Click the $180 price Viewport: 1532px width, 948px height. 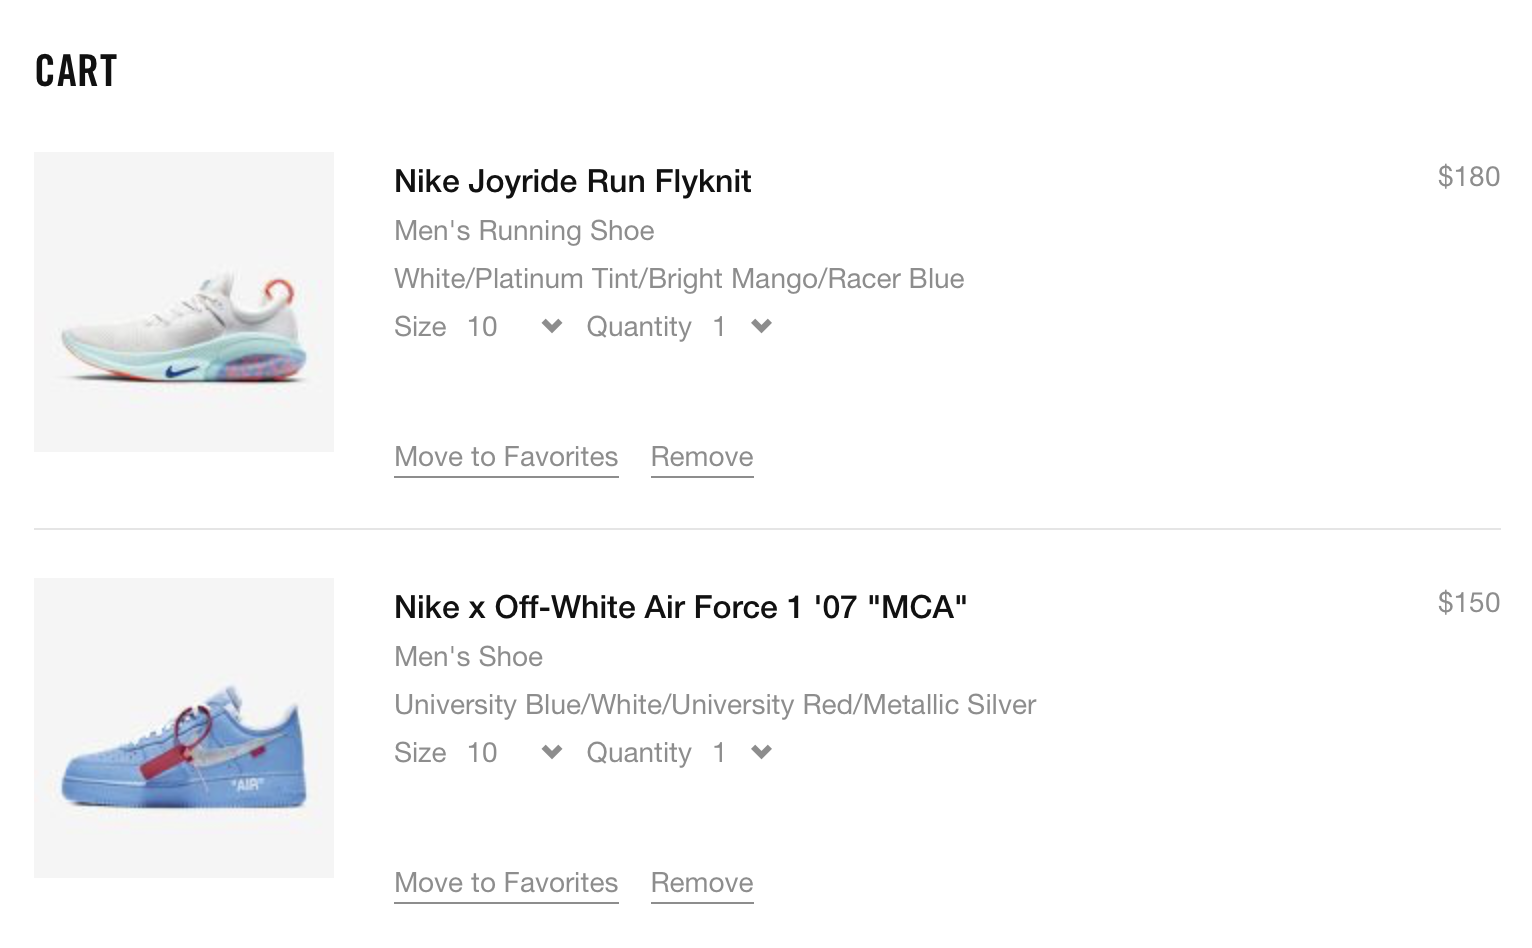(x=1469, y=177)
